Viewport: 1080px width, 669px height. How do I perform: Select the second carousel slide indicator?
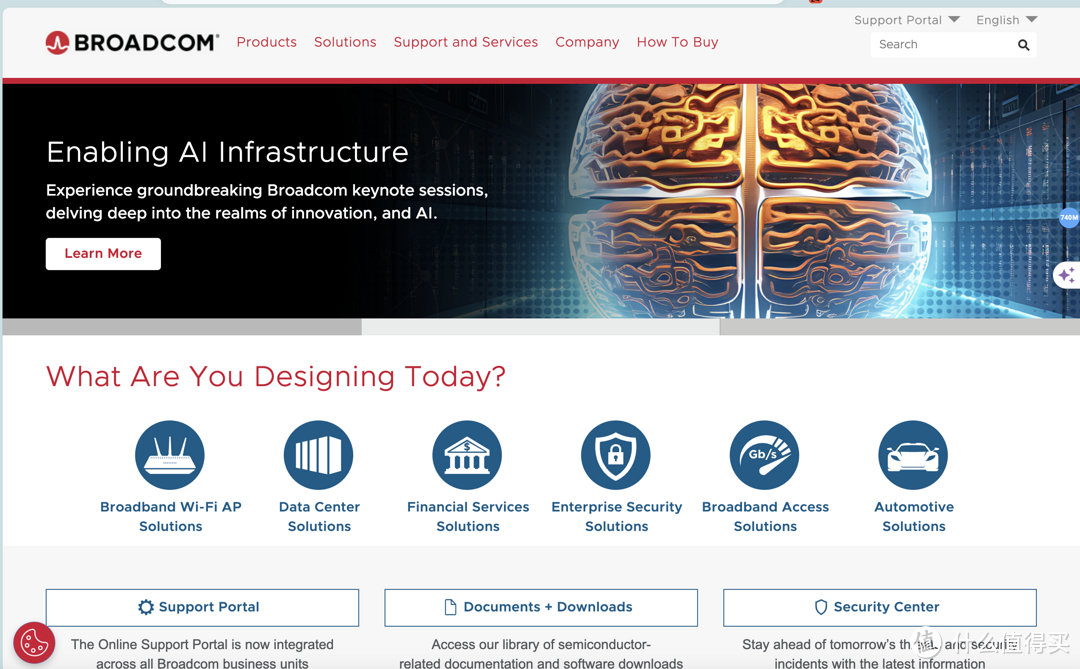pos(541,327)
